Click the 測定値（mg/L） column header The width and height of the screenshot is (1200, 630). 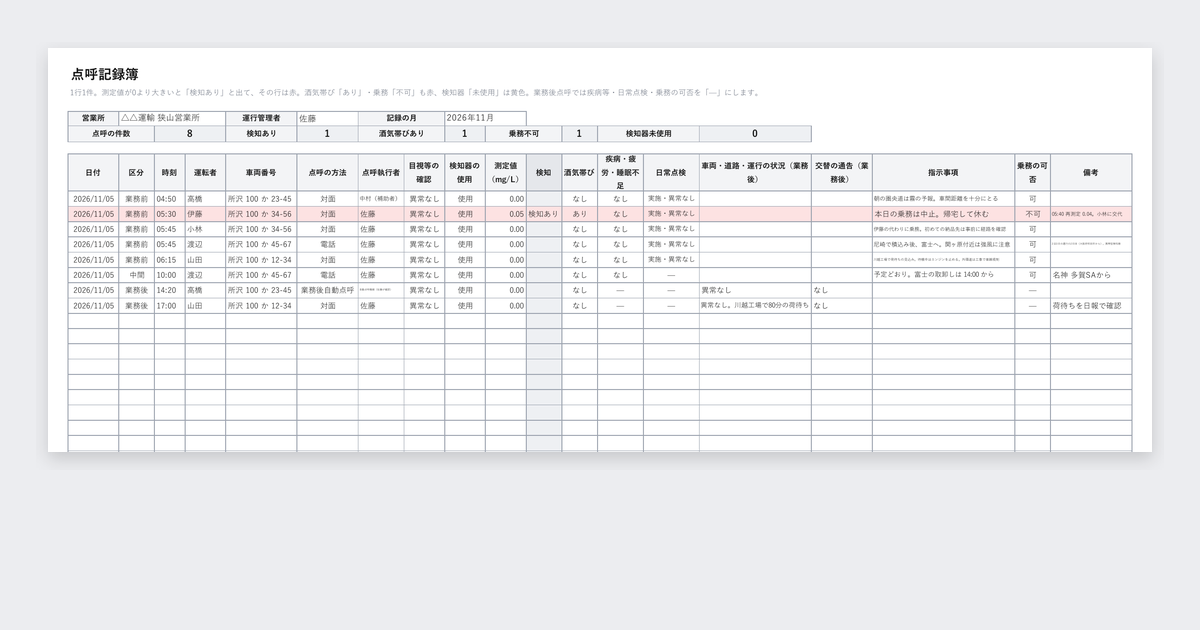[x=506, y=172]
